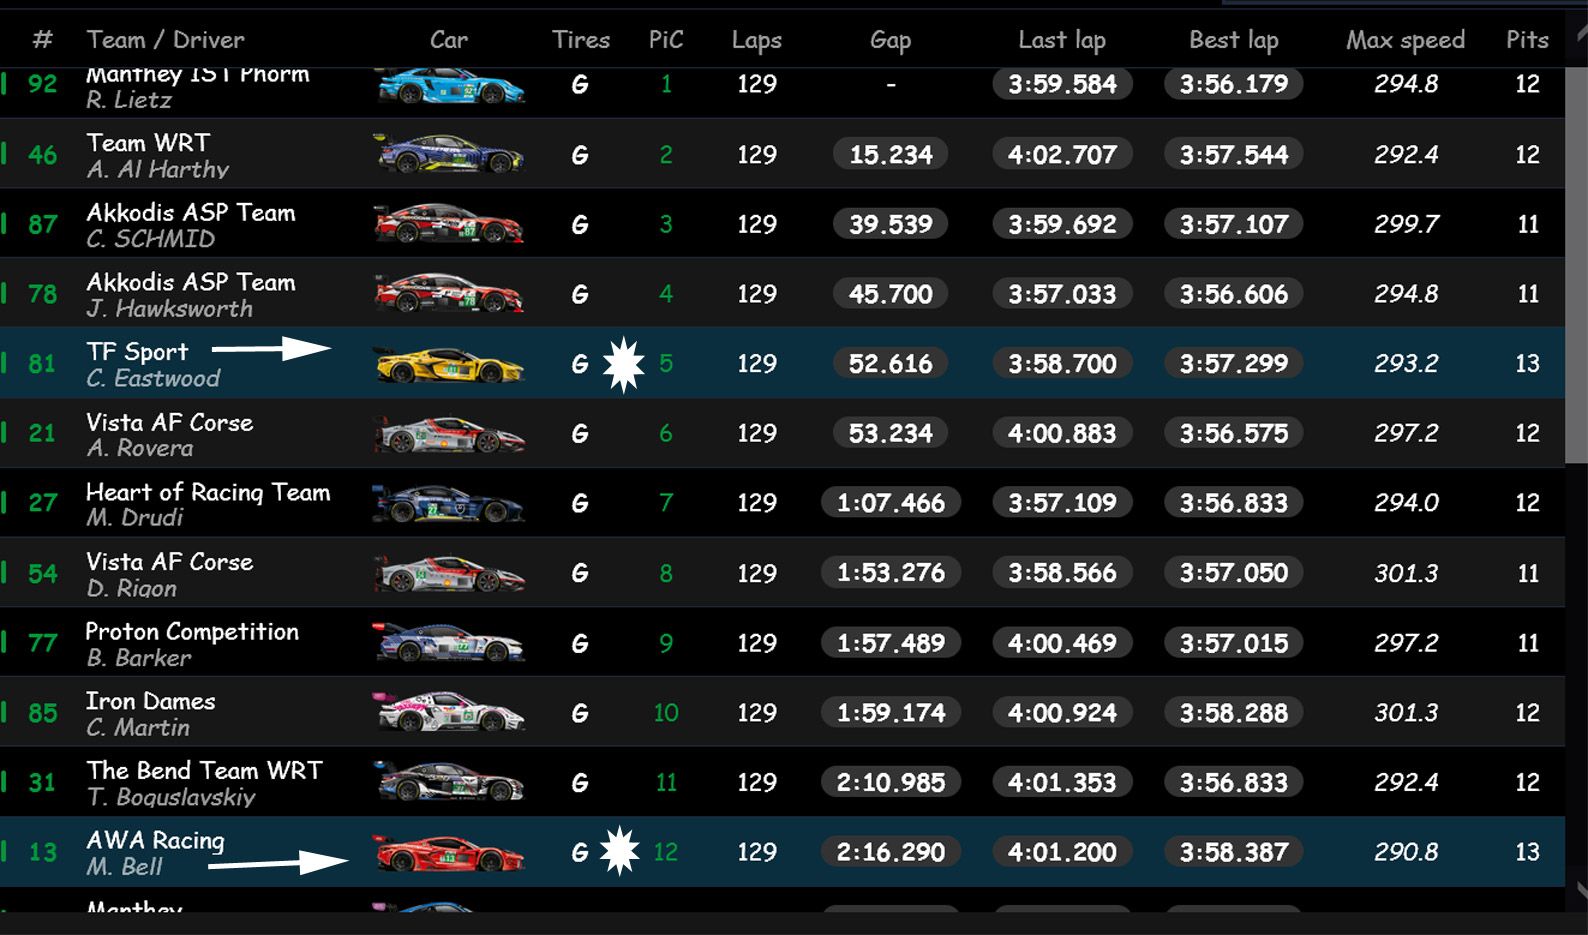
Task: Click the vertical scrollbar on the right
Action: click(x=1576, y=260)
